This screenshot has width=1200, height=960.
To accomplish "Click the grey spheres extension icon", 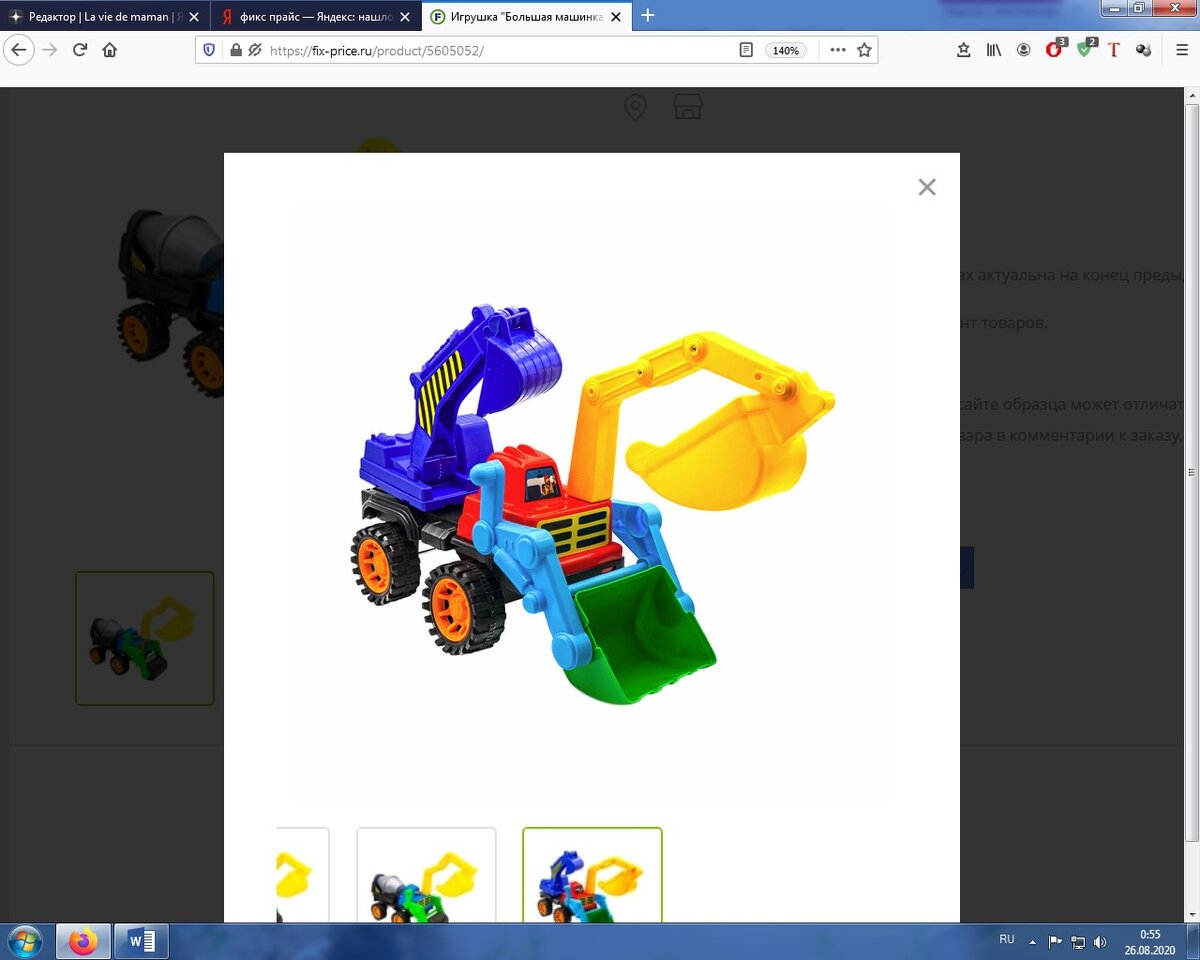I will tap(1144, 50).
